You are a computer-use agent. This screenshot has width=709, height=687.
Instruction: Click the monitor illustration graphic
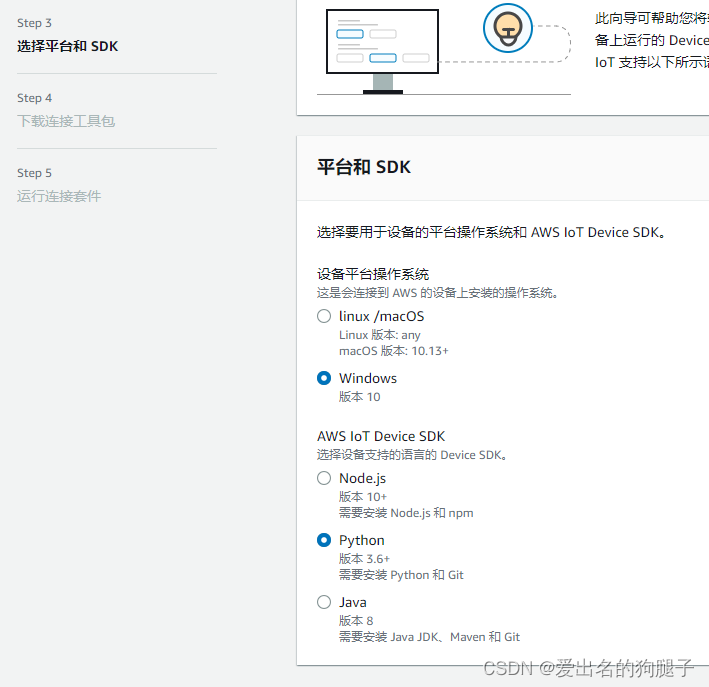[383, 52]
